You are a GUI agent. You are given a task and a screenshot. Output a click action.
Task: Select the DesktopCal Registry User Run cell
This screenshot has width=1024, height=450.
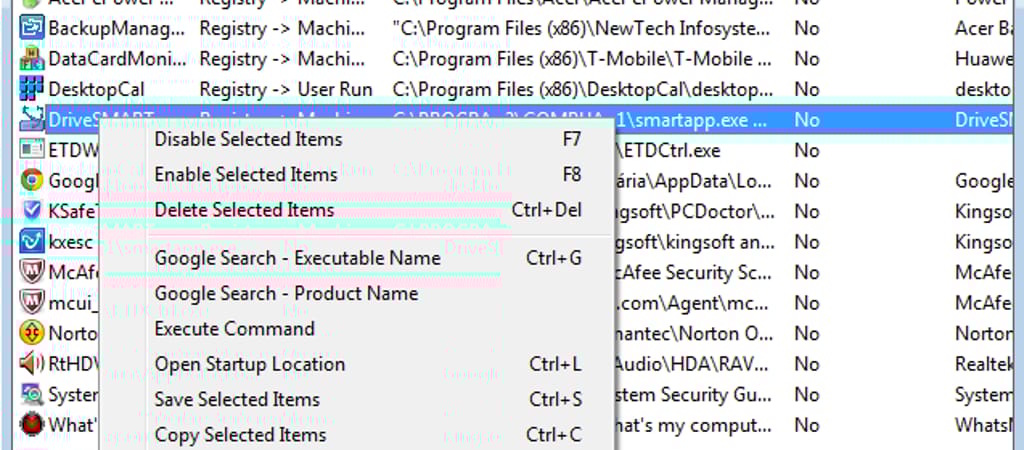point(286,90)
